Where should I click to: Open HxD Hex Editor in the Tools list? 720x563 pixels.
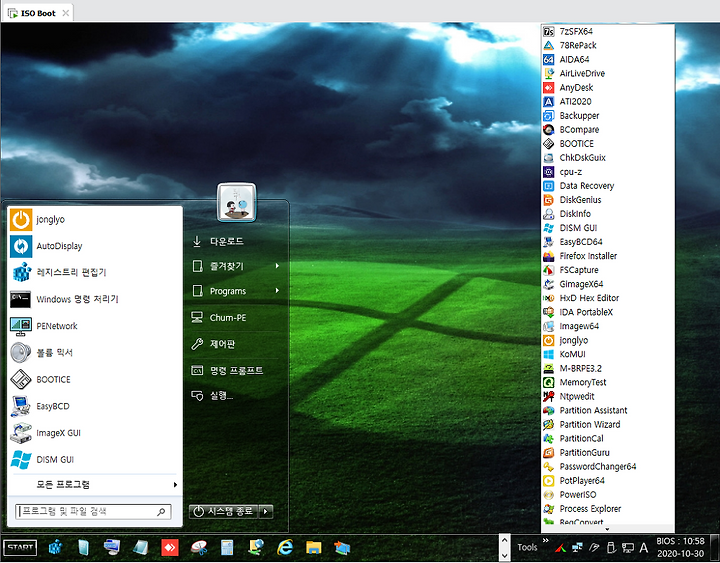coord(608,298)
